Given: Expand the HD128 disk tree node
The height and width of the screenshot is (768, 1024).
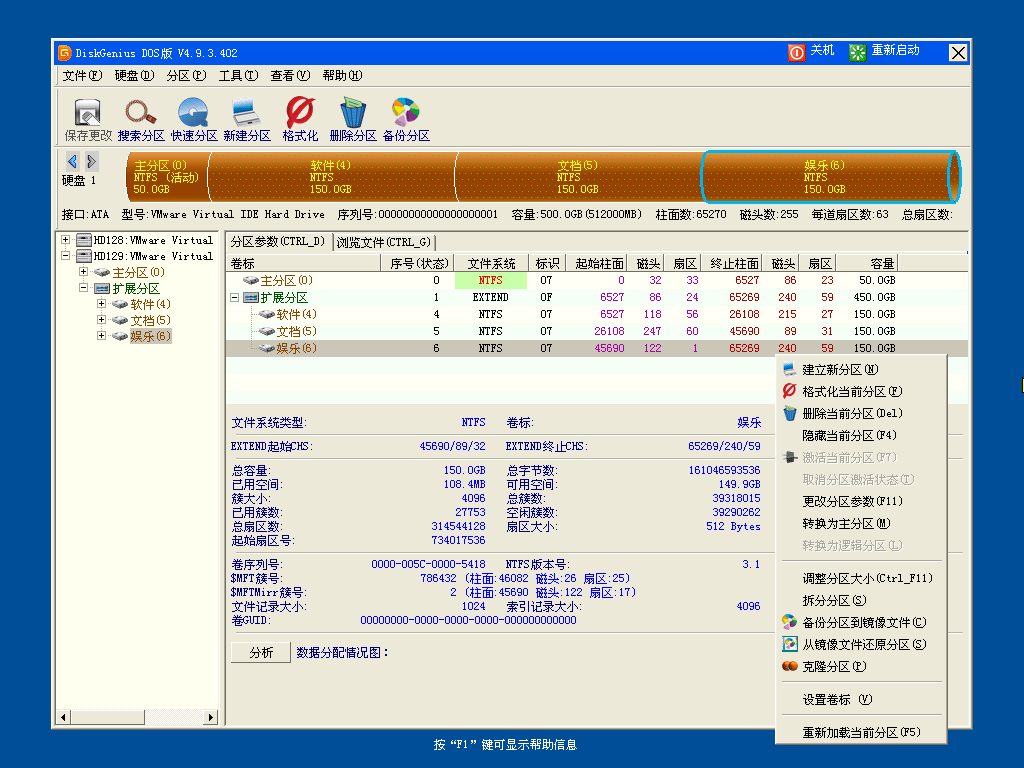Looking at the screenshot, I should (65, 240).
